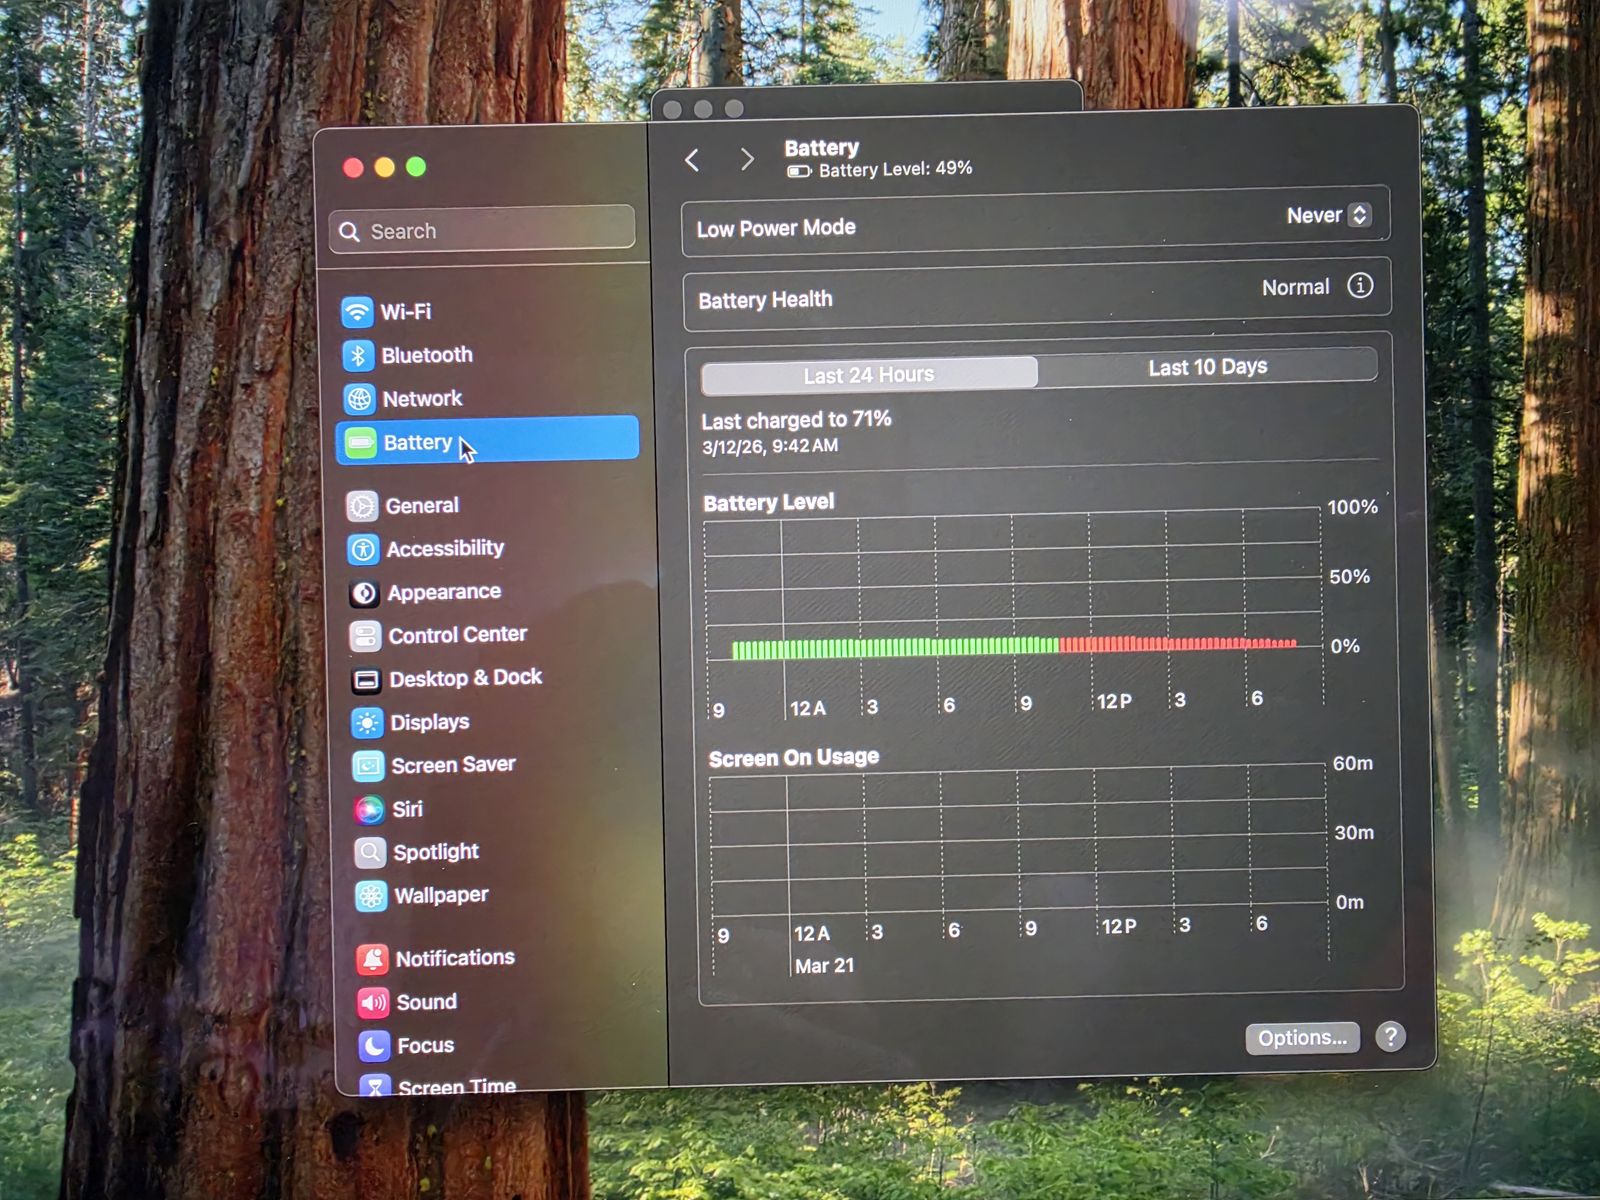Select the Bluetooth icon in sidebar
This screenshot has width=1600, height=1200.
point(358,355)
